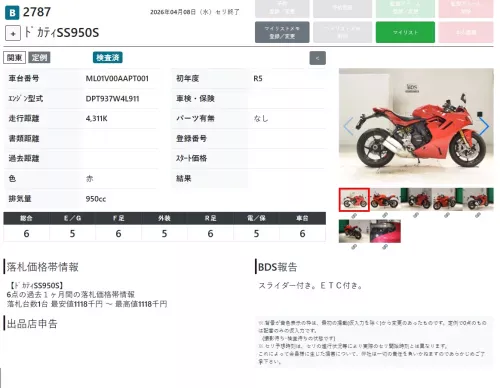Open fourth motorcycle thumbnail

pyautogui.click(x=447, y=199)
